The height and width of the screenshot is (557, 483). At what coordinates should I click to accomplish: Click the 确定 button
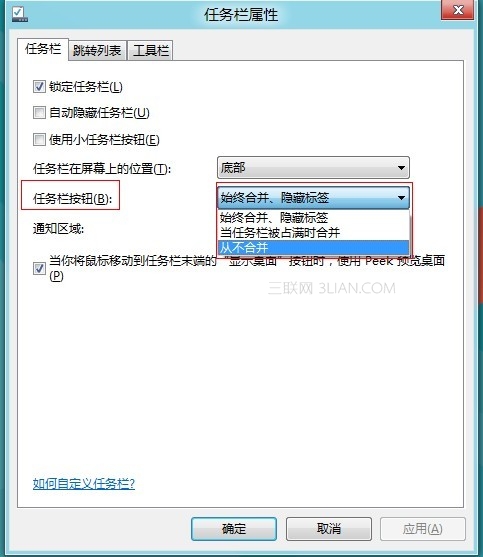point(234,529)
